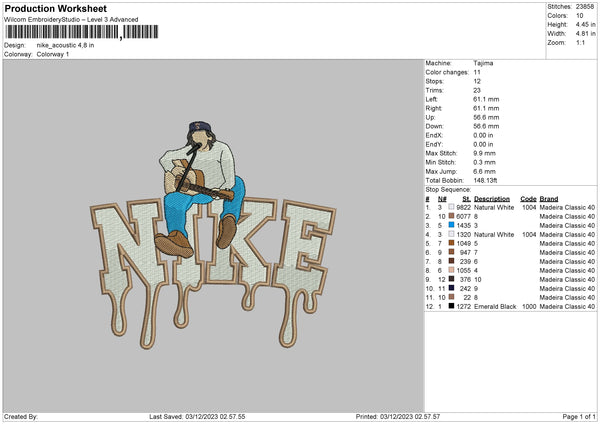The image size is (600, 424).
Task: Select the navy swatch in stop row 10
Action: (x=451, y=288)
